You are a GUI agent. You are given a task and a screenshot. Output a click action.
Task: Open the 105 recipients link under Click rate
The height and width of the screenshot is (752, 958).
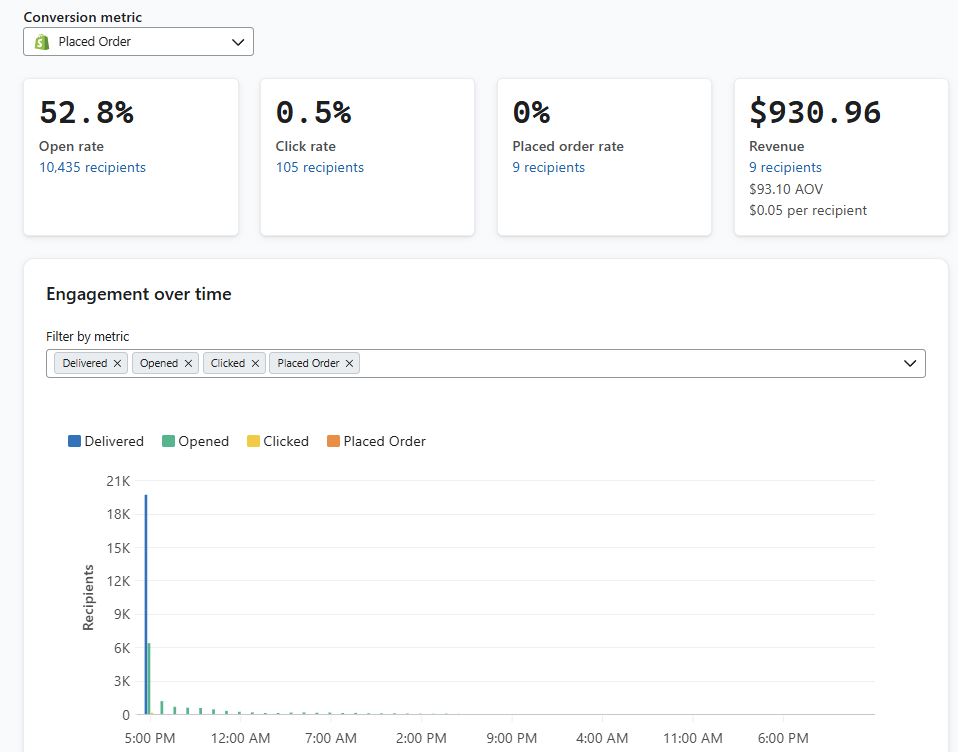pos(320,167)
